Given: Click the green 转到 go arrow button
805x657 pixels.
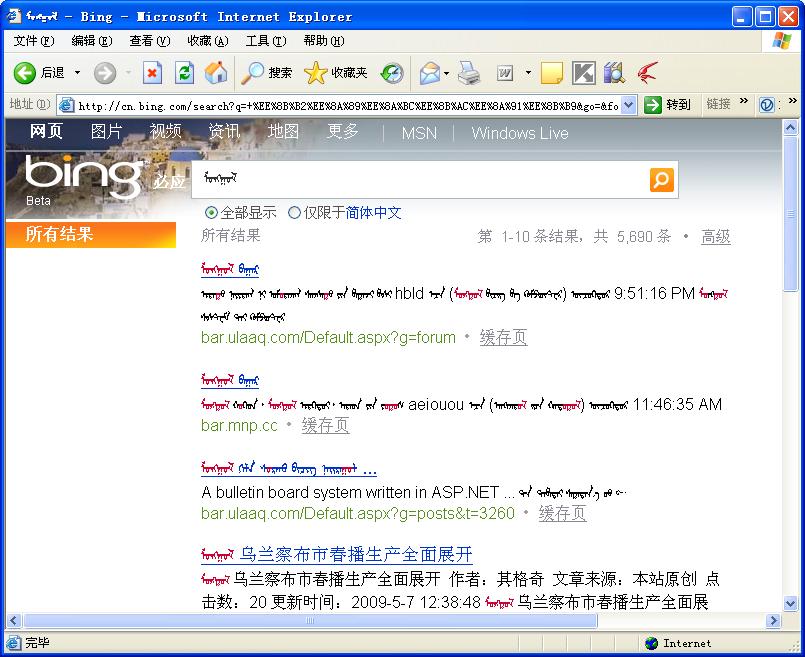Looking at the screenshot, I should click(653, 105).
